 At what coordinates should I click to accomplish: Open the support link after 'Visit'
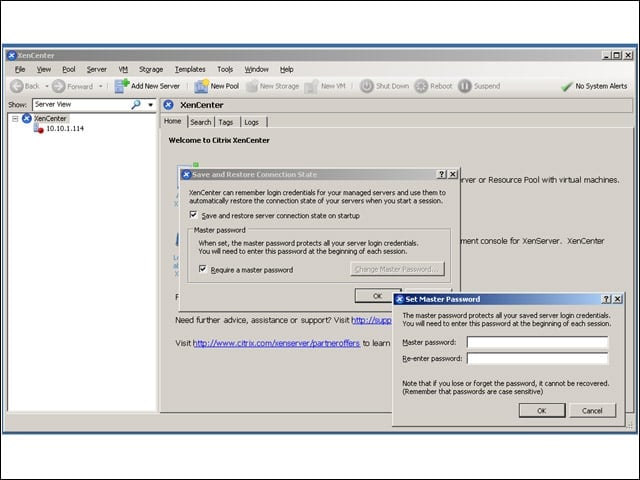pyautogui.click(x=371, y=320)
